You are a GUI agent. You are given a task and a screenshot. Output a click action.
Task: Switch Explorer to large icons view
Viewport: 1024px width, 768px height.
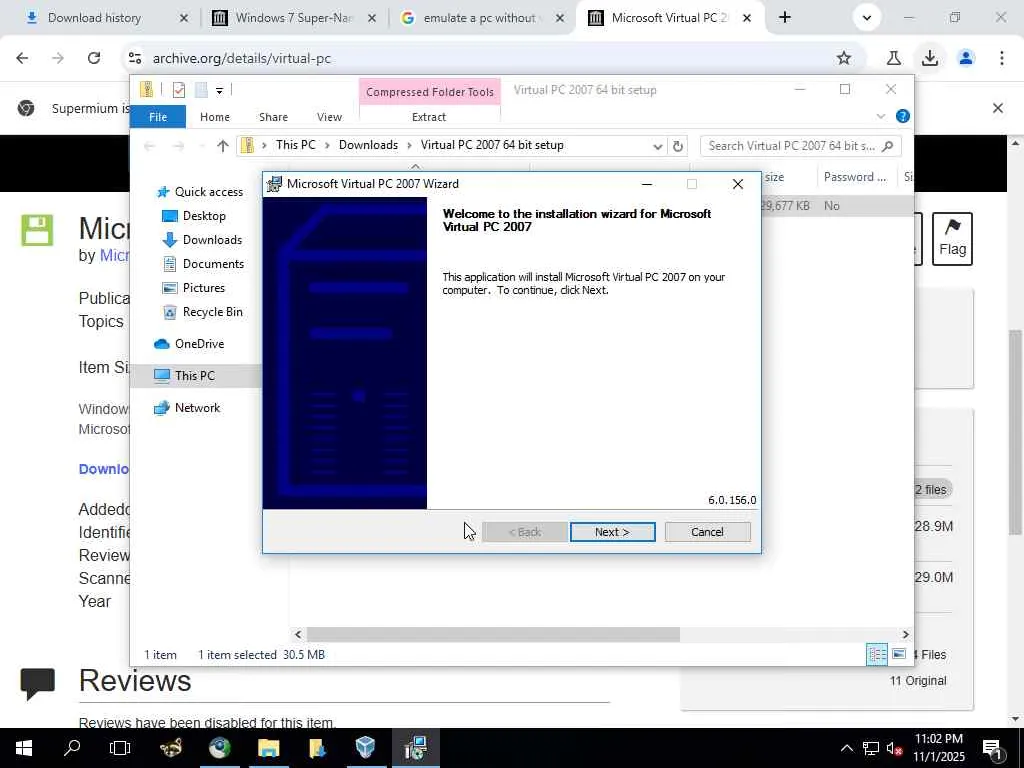899,654
